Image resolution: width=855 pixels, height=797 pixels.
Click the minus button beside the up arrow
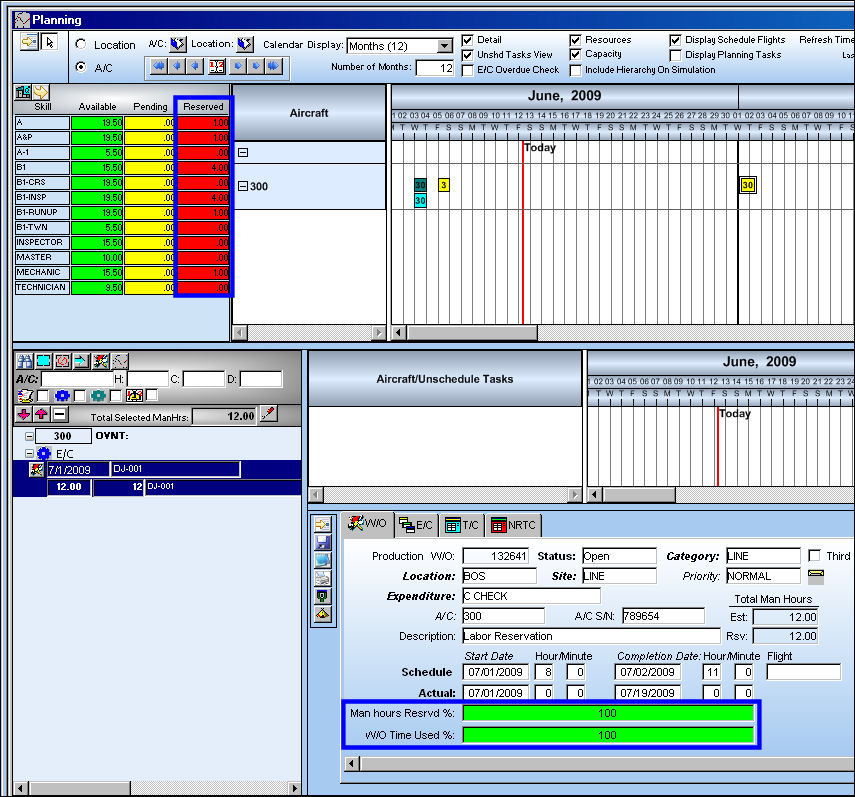pos(59,414)
